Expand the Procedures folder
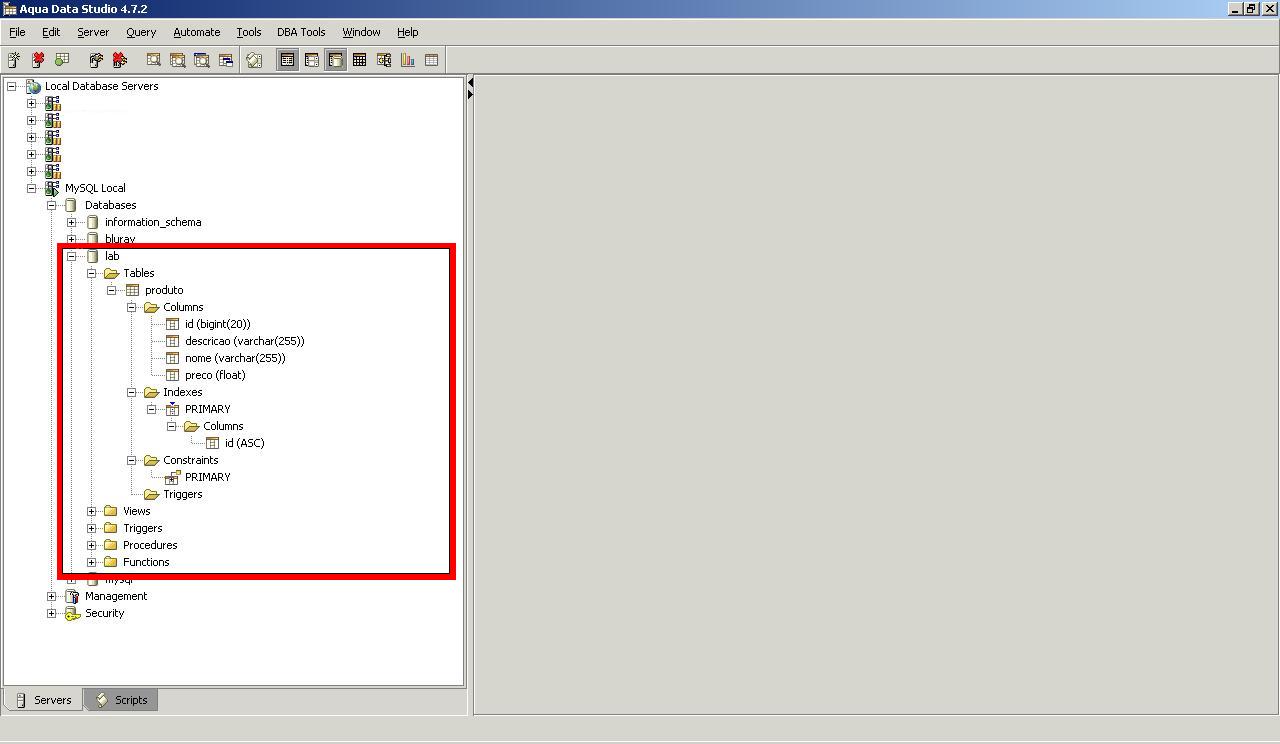The height and width of the screenshot is (744, 1280). click(92, 545)
